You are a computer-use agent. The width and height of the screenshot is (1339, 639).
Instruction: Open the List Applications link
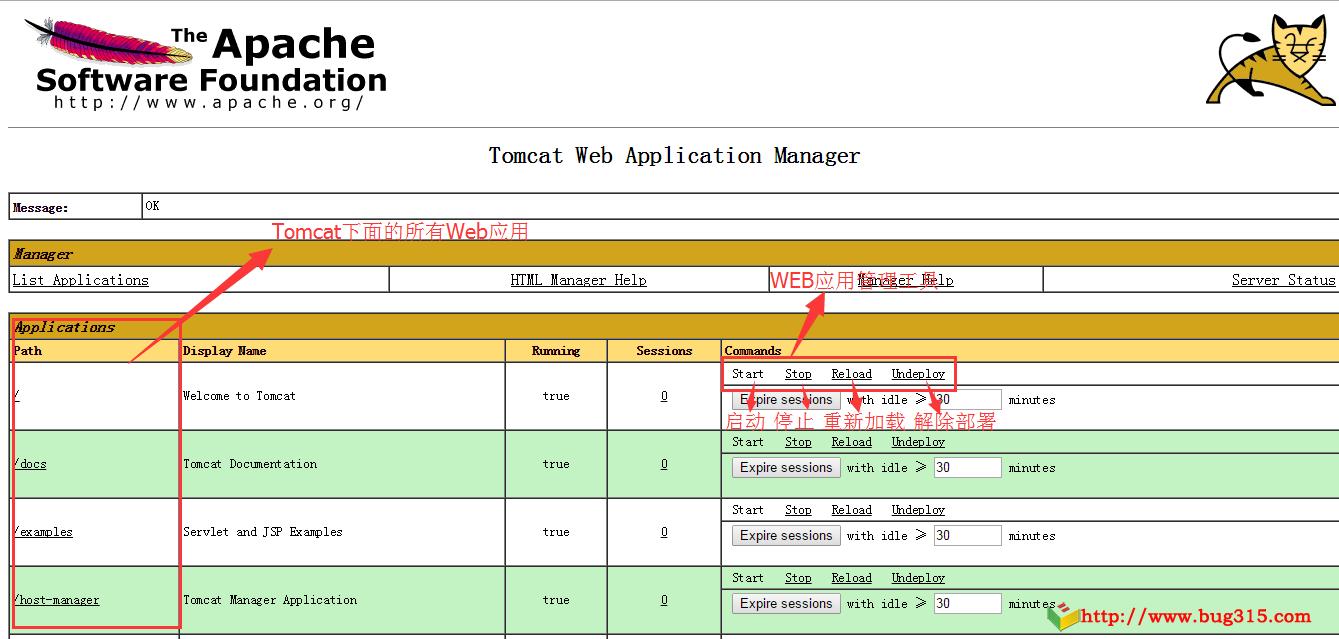[x=80, y=280]
